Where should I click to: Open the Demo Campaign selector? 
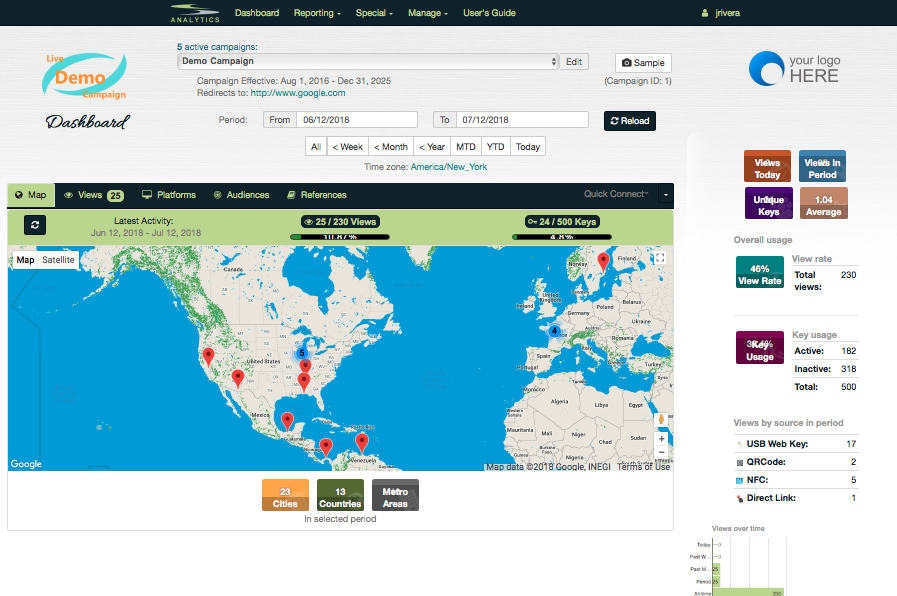[360, 61]
